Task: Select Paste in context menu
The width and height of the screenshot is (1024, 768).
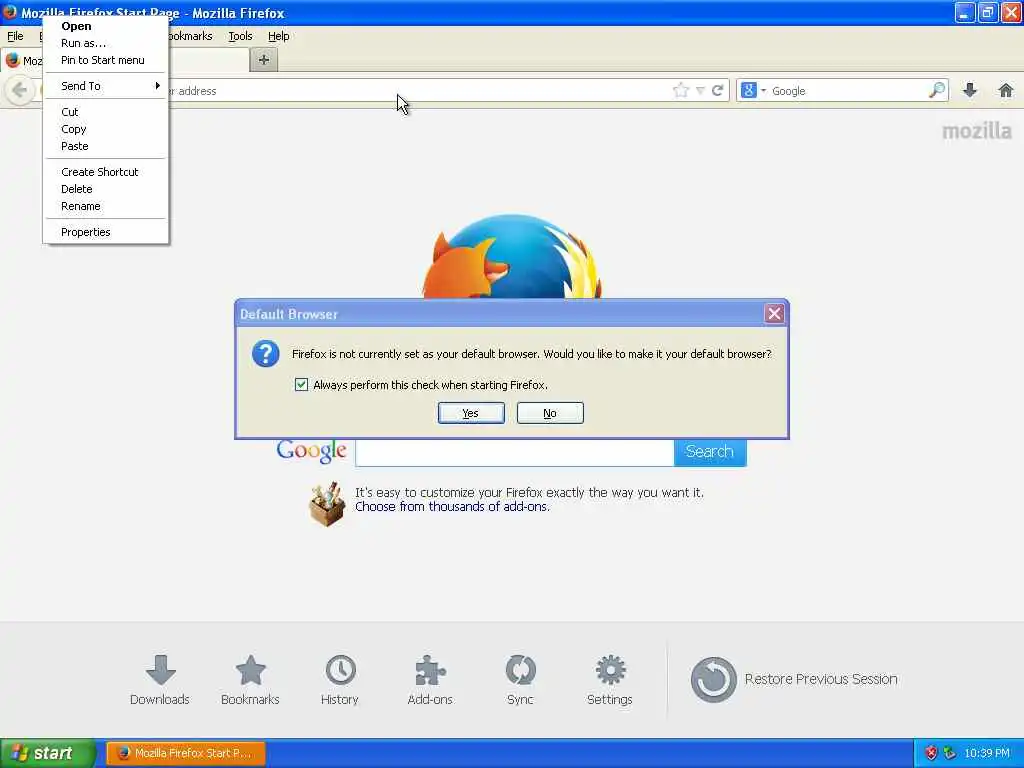Action: pos(106,146)
